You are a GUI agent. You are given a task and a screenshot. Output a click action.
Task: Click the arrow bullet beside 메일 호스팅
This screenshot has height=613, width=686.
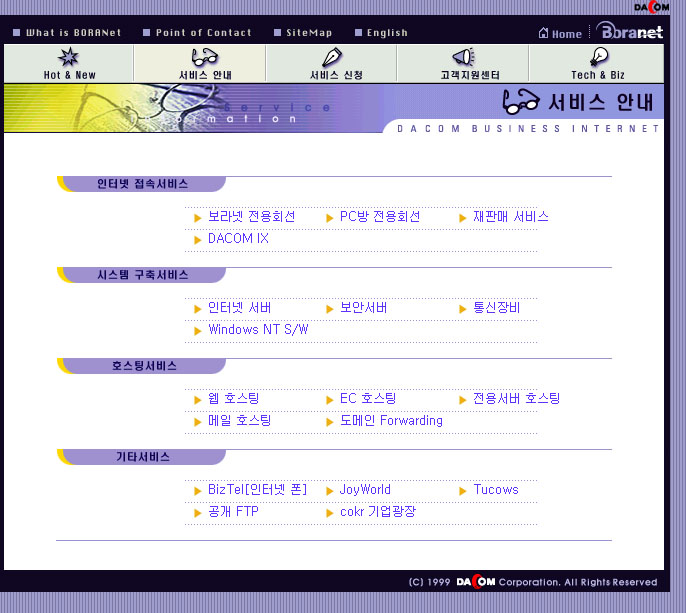(x=197, y=422)
